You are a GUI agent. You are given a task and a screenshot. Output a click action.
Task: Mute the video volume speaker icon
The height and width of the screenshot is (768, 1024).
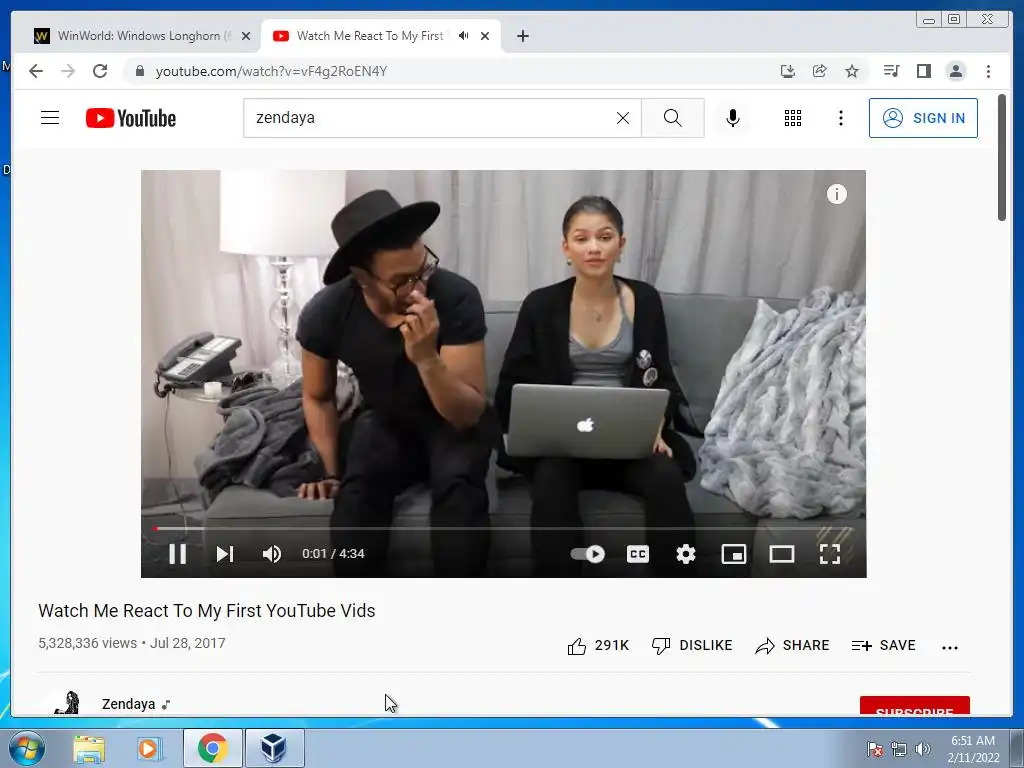pos(272,554)
